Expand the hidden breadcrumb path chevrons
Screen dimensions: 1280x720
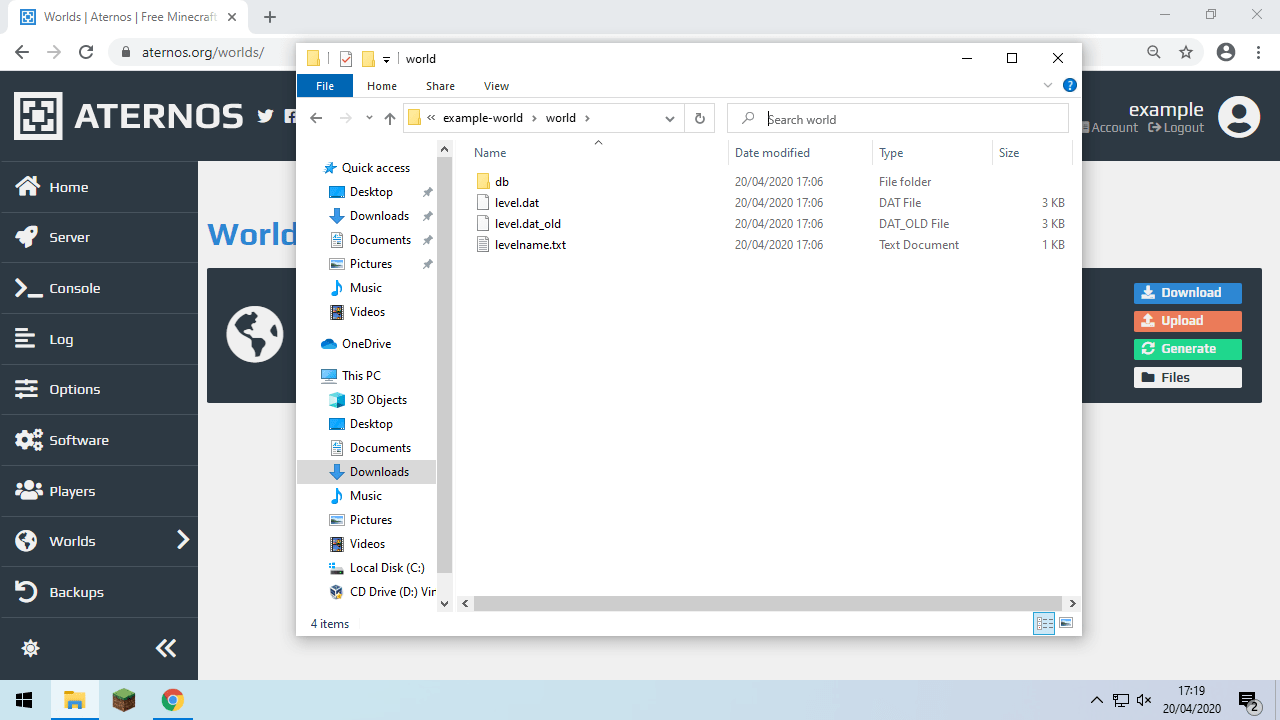tap(431, 118)
